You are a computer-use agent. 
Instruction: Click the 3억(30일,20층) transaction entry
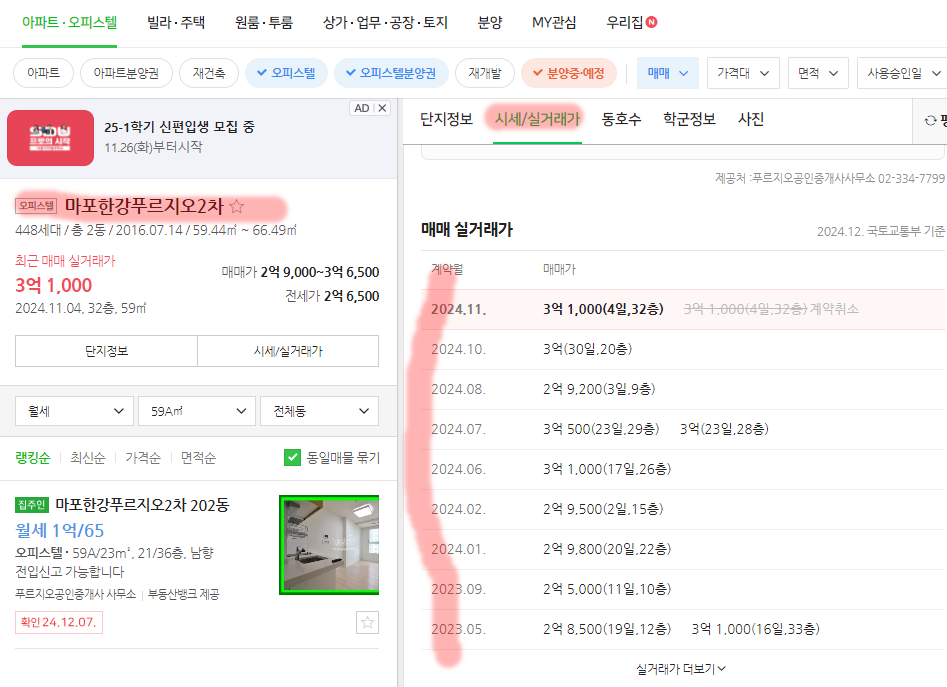pos(587,349)
